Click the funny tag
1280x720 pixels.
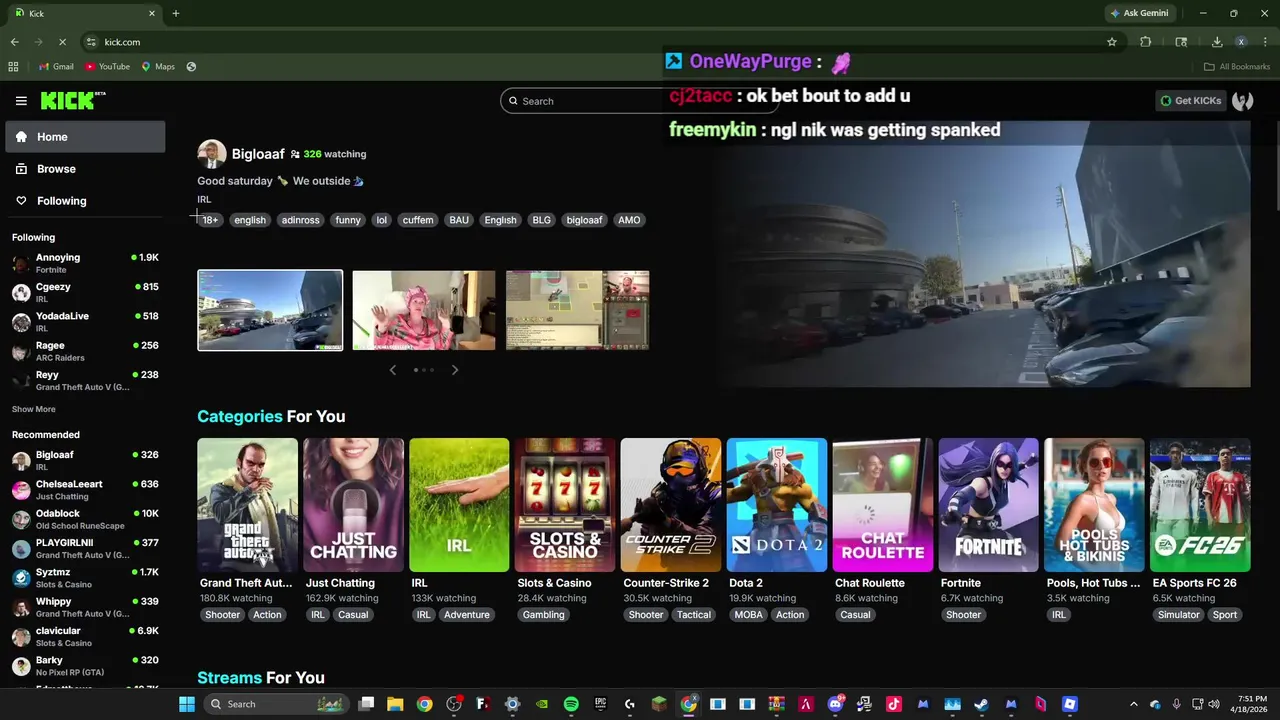click(348, 220)
